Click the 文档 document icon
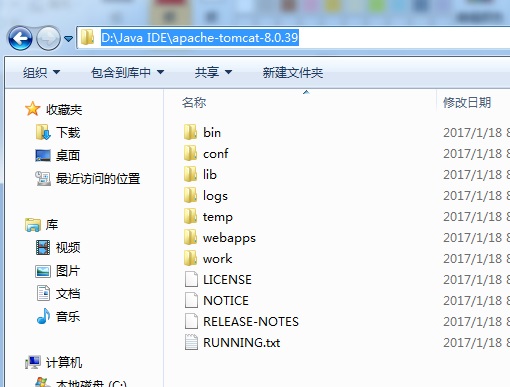Image resolution: width=510 pixels, height=387 pixels. [x=43, y=293]
